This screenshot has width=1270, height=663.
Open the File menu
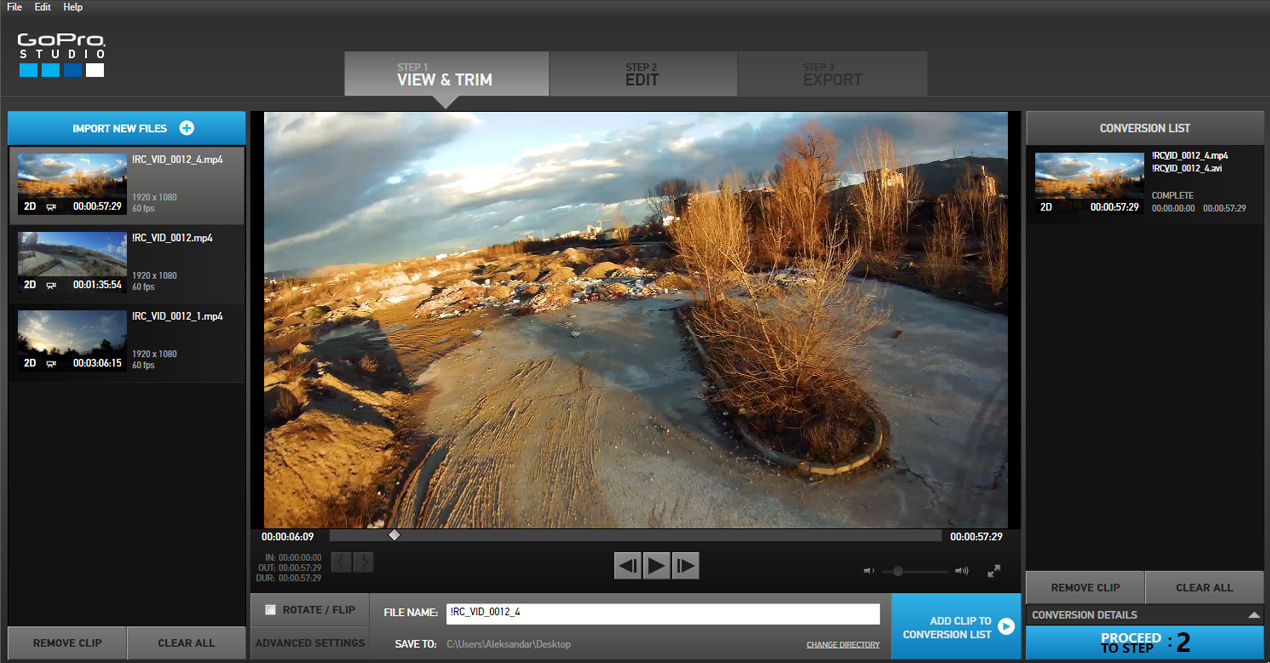pos(14,7)
